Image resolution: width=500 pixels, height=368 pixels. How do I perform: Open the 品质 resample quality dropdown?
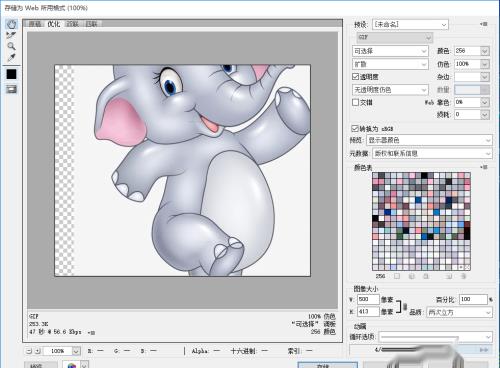[x=459, y=312]
